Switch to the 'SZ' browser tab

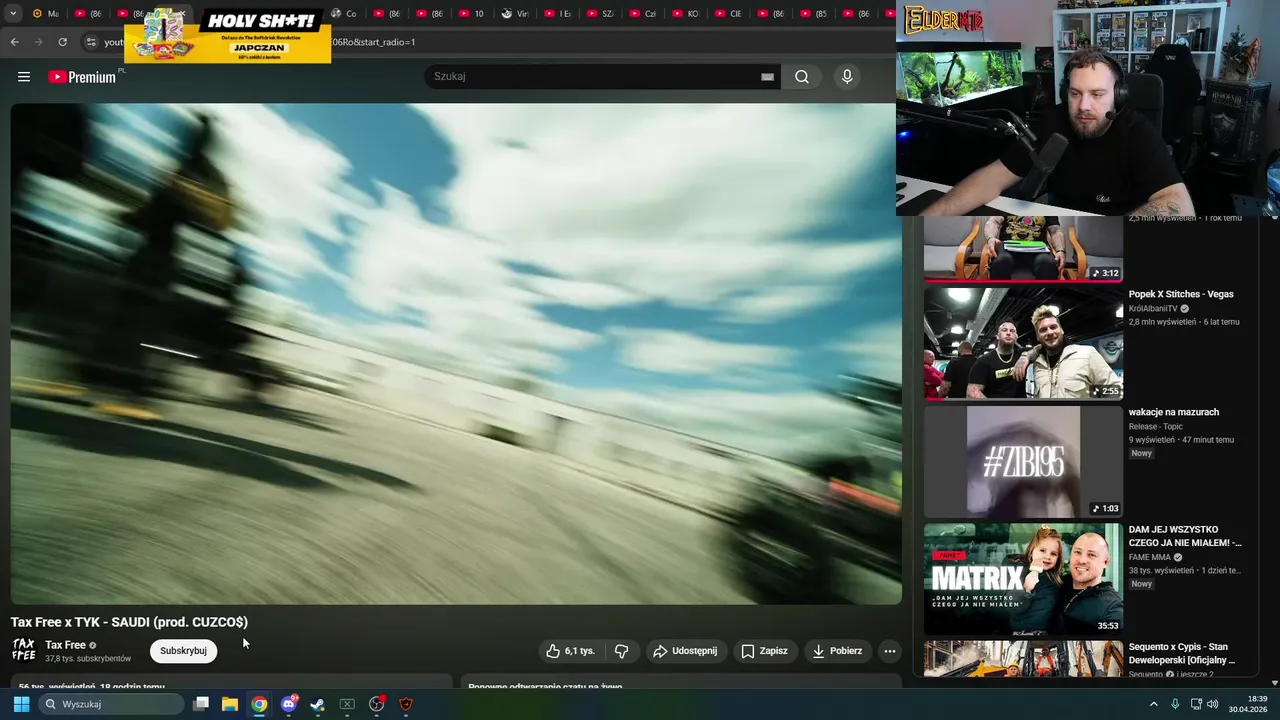point(600,14)
